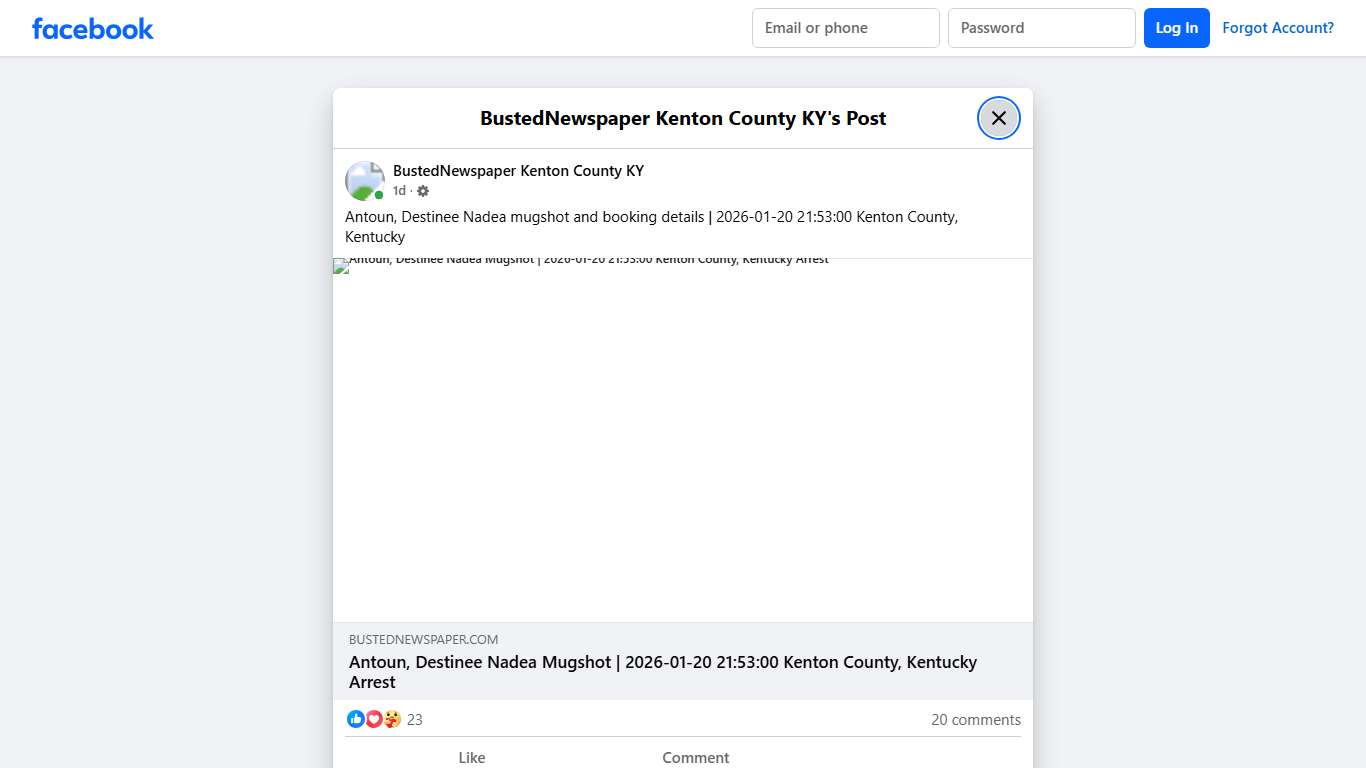Click the Email or phone input field

(845, 28)
